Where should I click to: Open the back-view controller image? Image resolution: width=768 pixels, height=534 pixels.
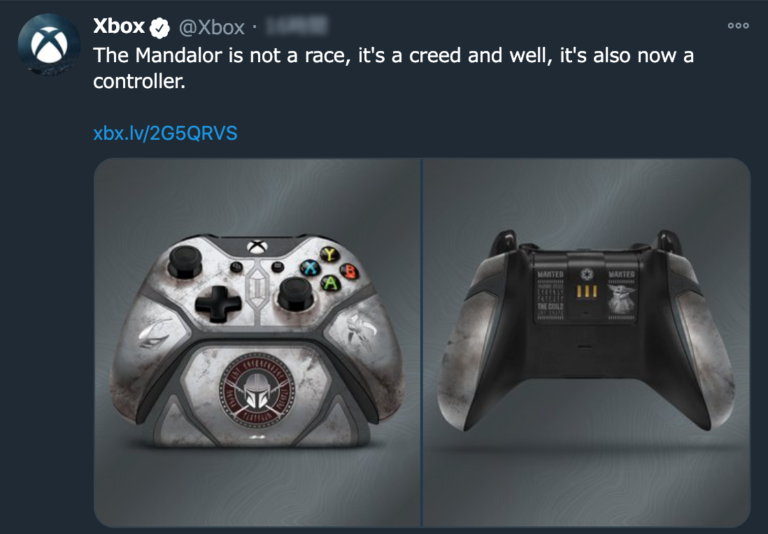pyautogui.click(x=587, y=342)
